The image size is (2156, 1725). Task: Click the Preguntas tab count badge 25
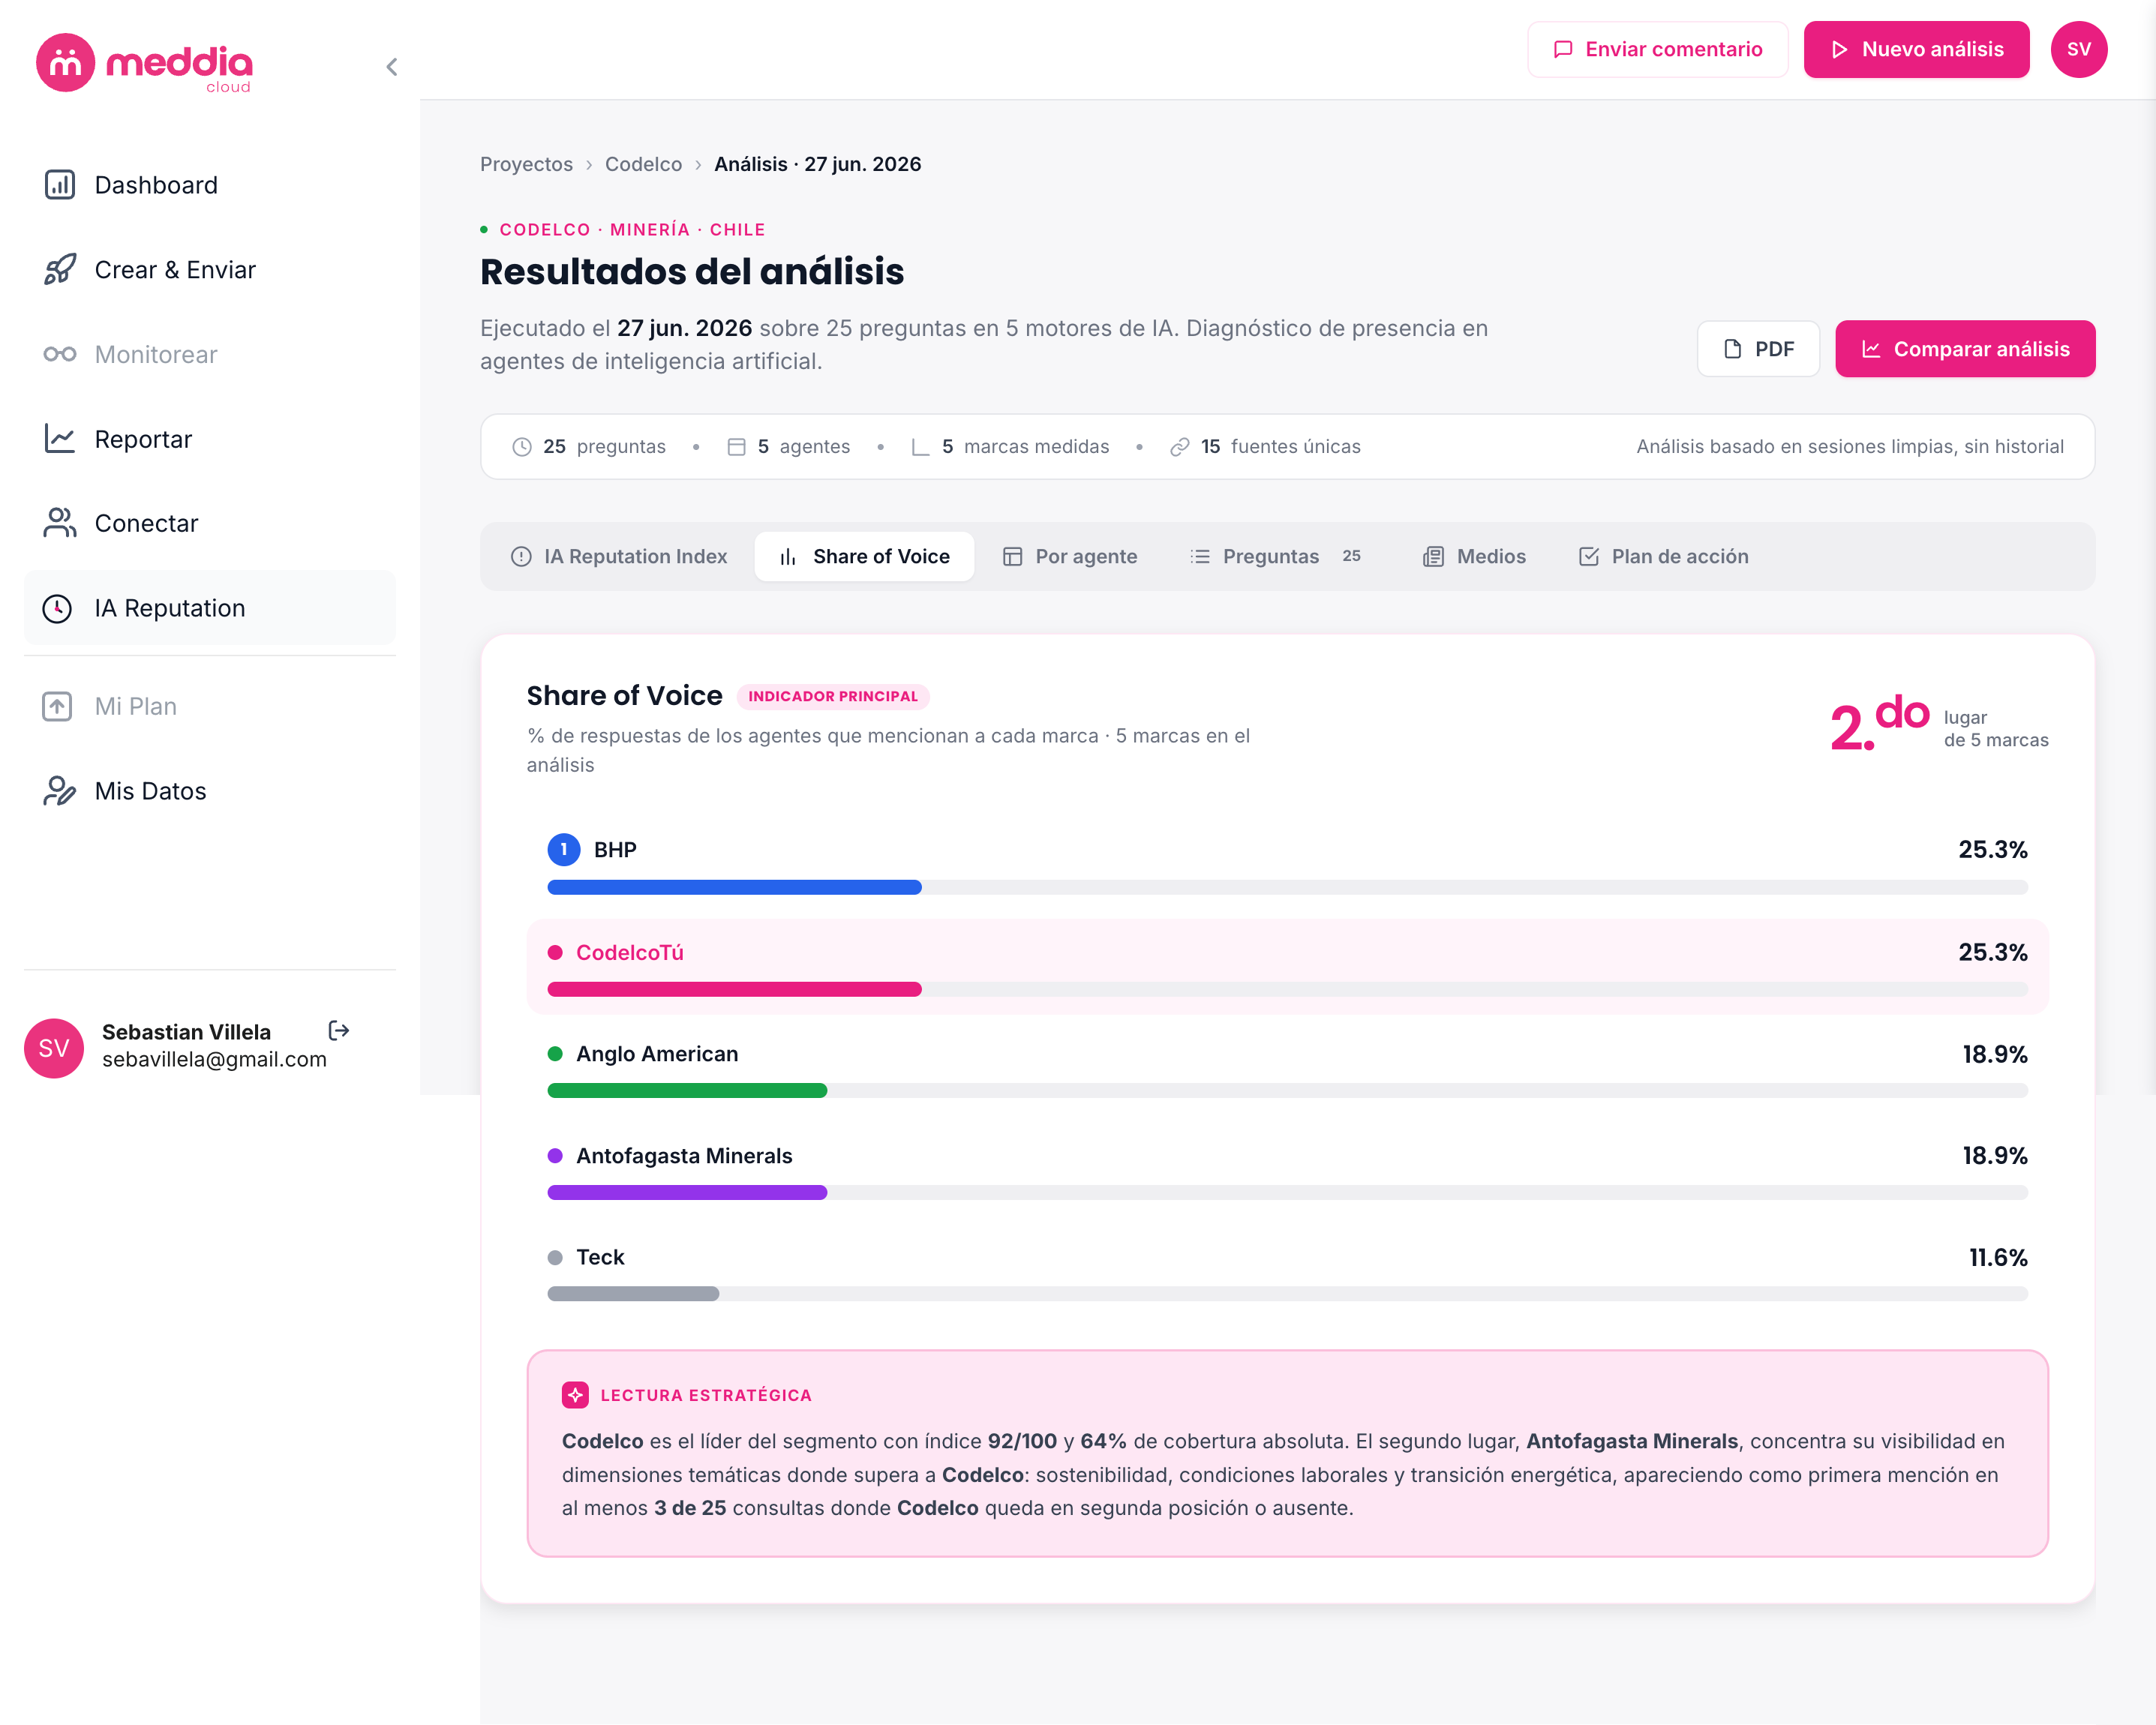click(1351, 556)
